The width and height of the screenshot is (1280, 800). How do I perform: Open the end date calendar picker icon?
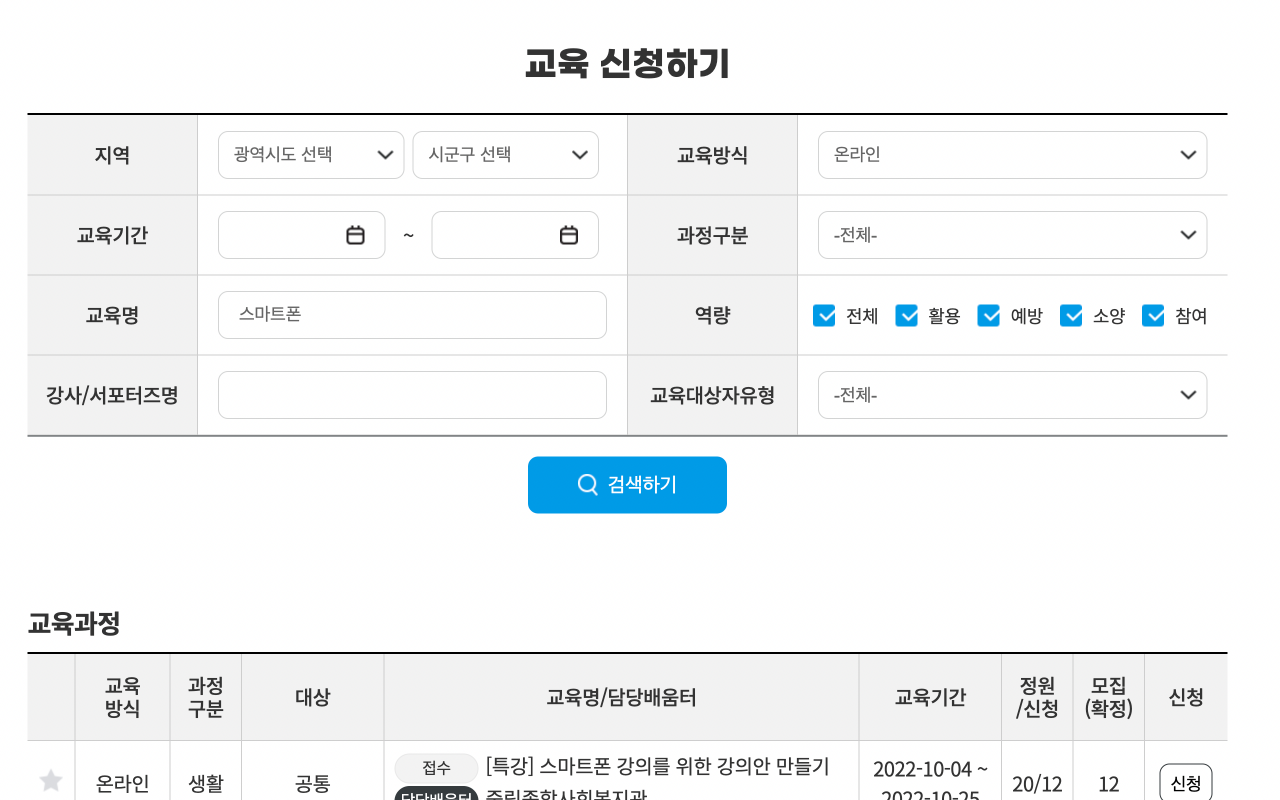pos(569,235)
